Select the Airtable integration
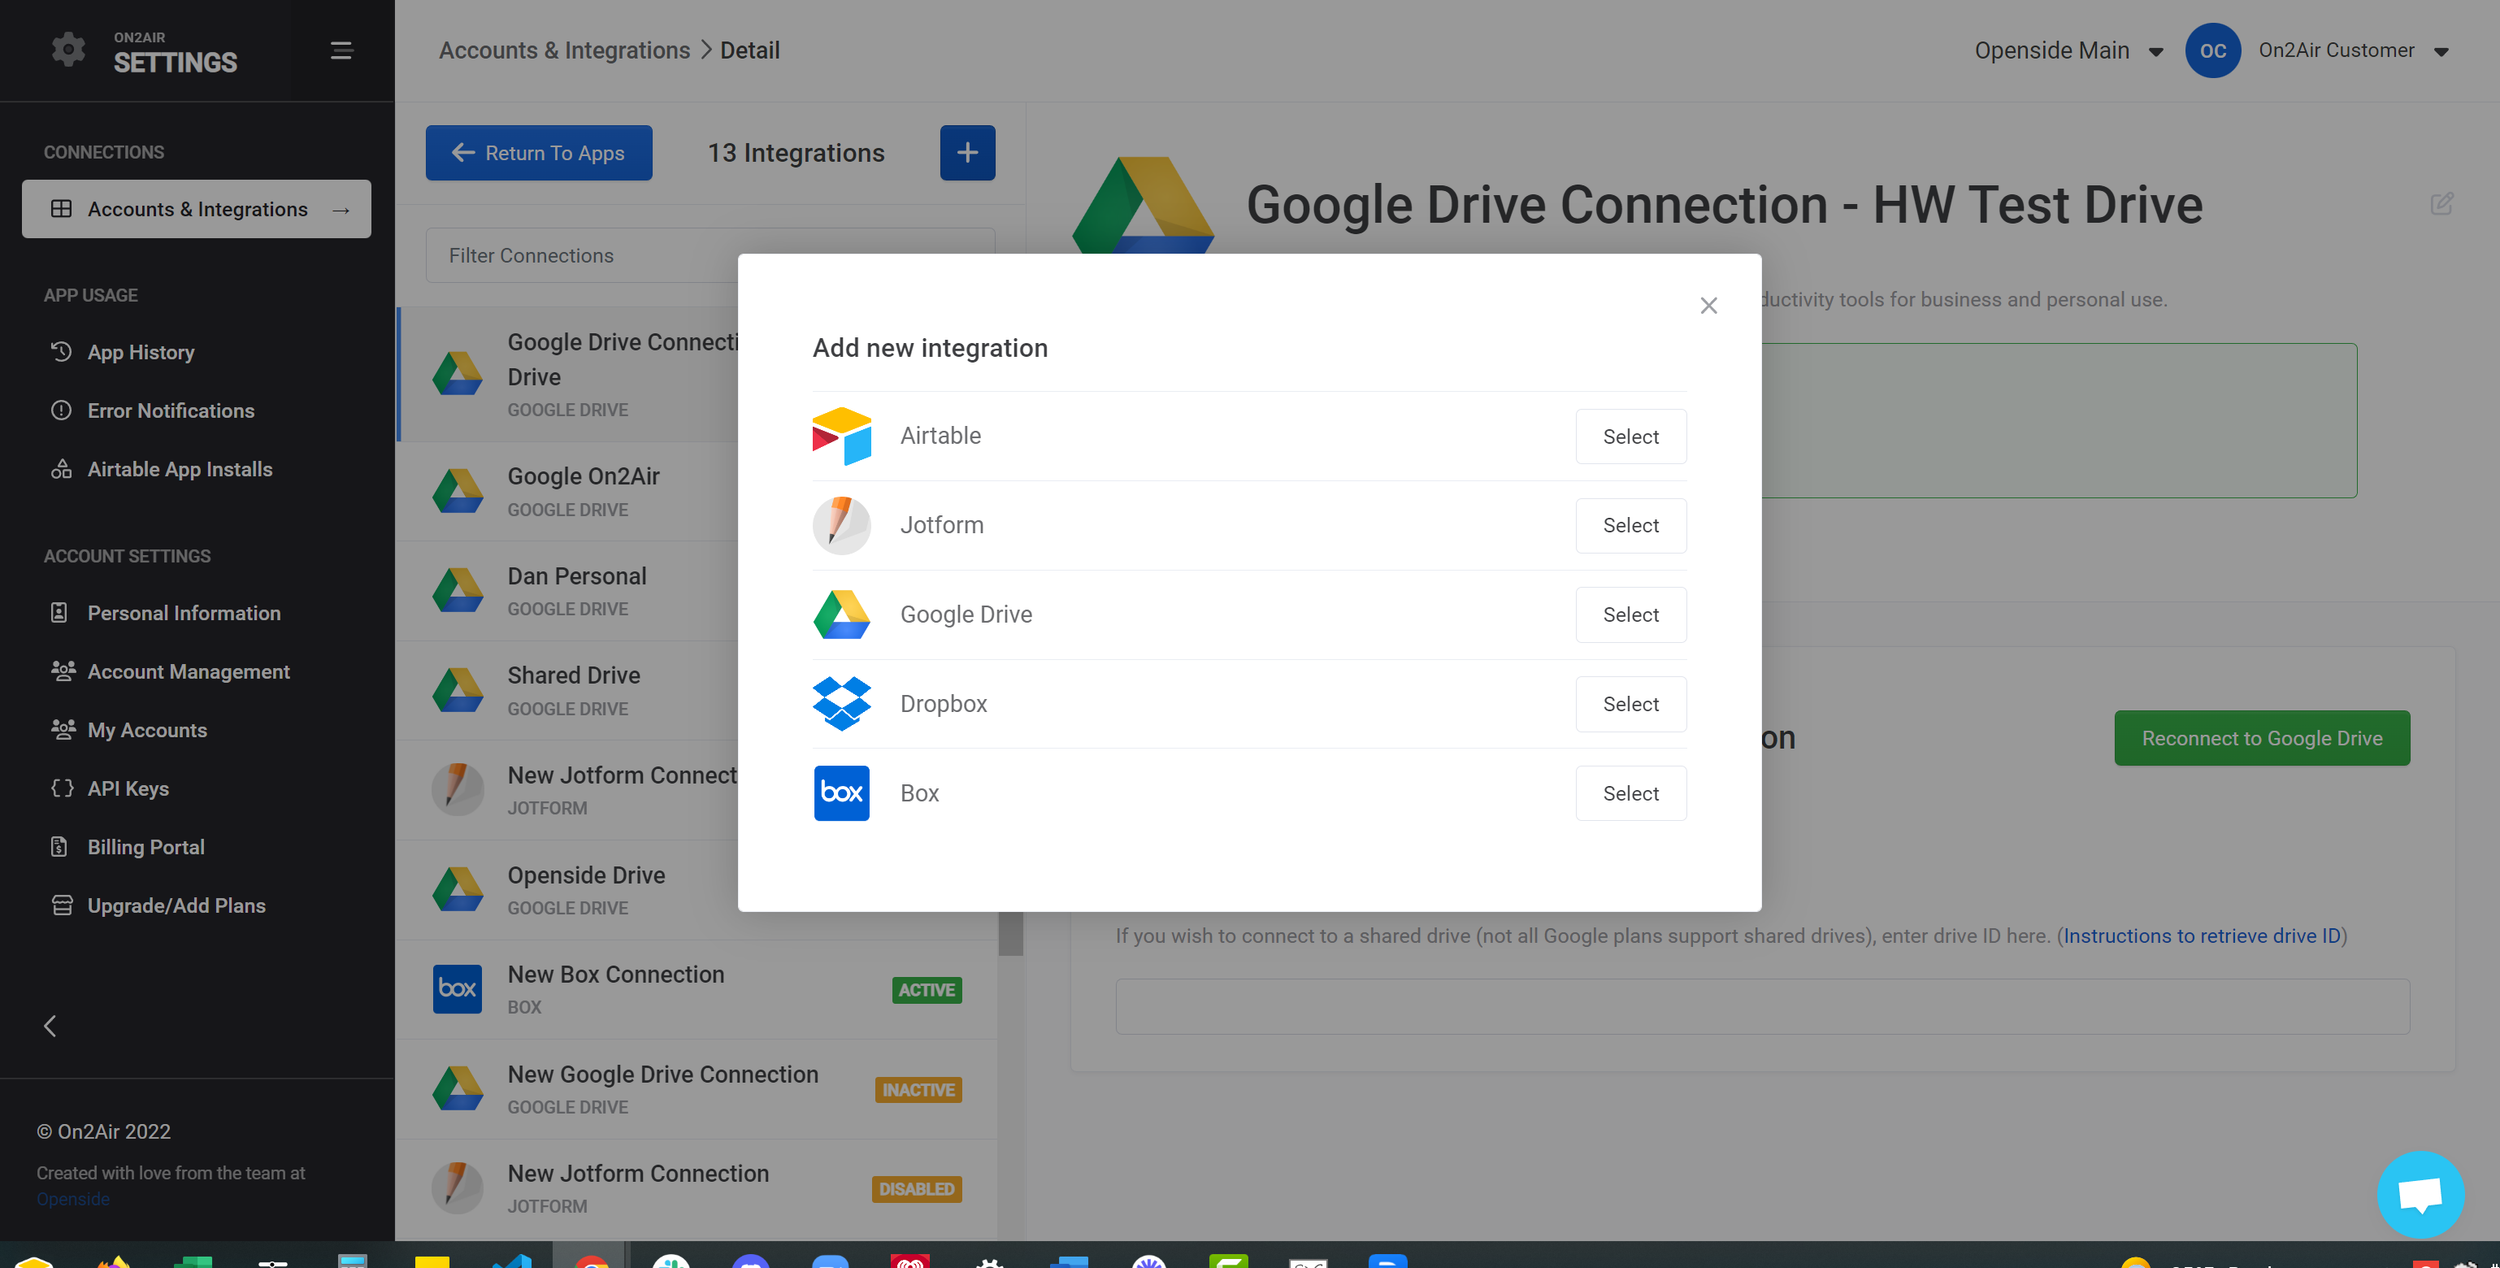2500x1268 pixels. pyautogui.click(x=1630, y=436)
